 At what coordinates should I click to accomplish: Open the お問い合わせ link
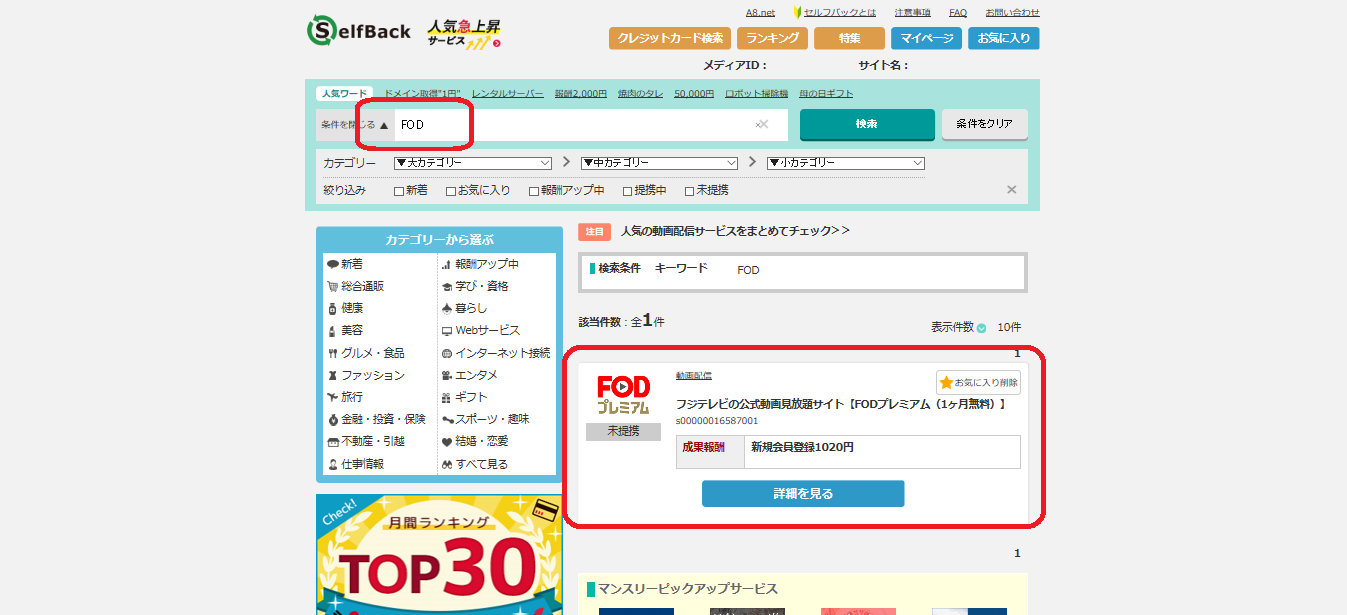1012,12
